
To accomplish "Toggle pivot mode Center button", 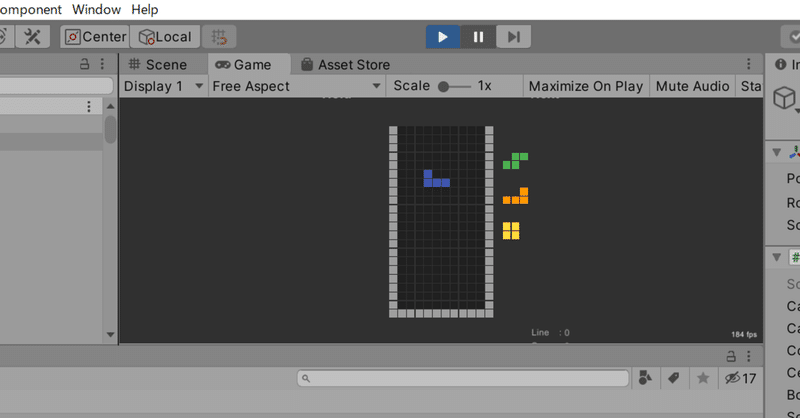I will point(95,37).
